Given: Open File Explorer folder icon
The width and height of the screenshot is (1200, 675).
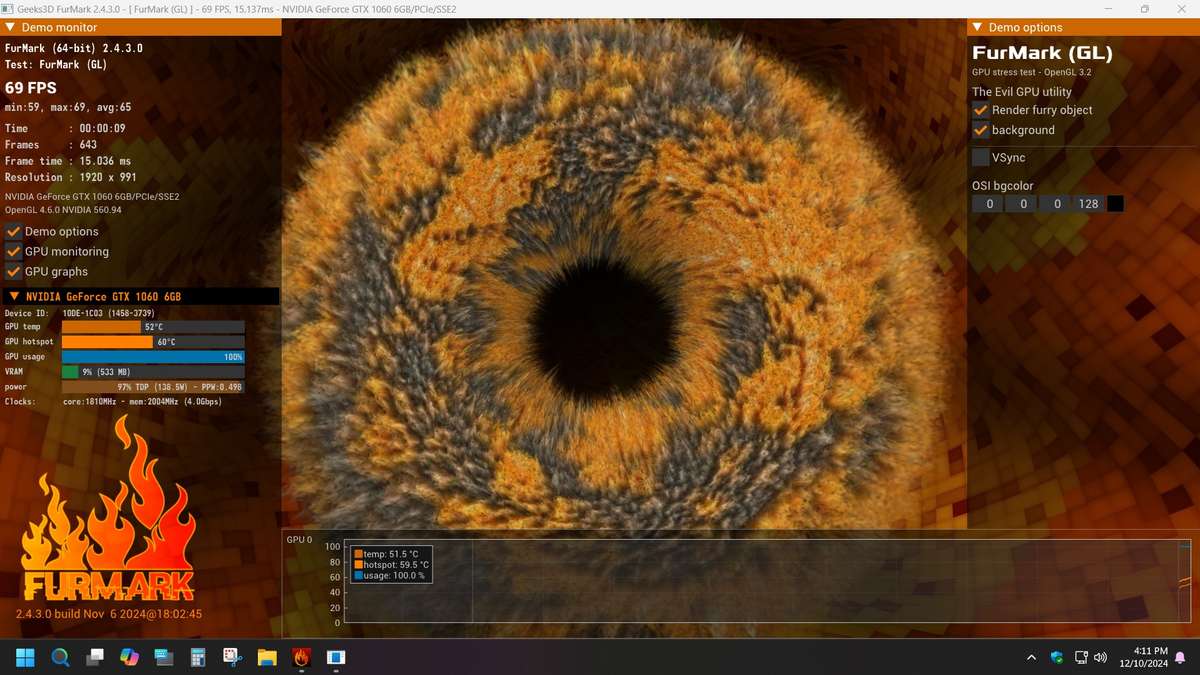Looking at the screenshot, I should pos(267,657).
